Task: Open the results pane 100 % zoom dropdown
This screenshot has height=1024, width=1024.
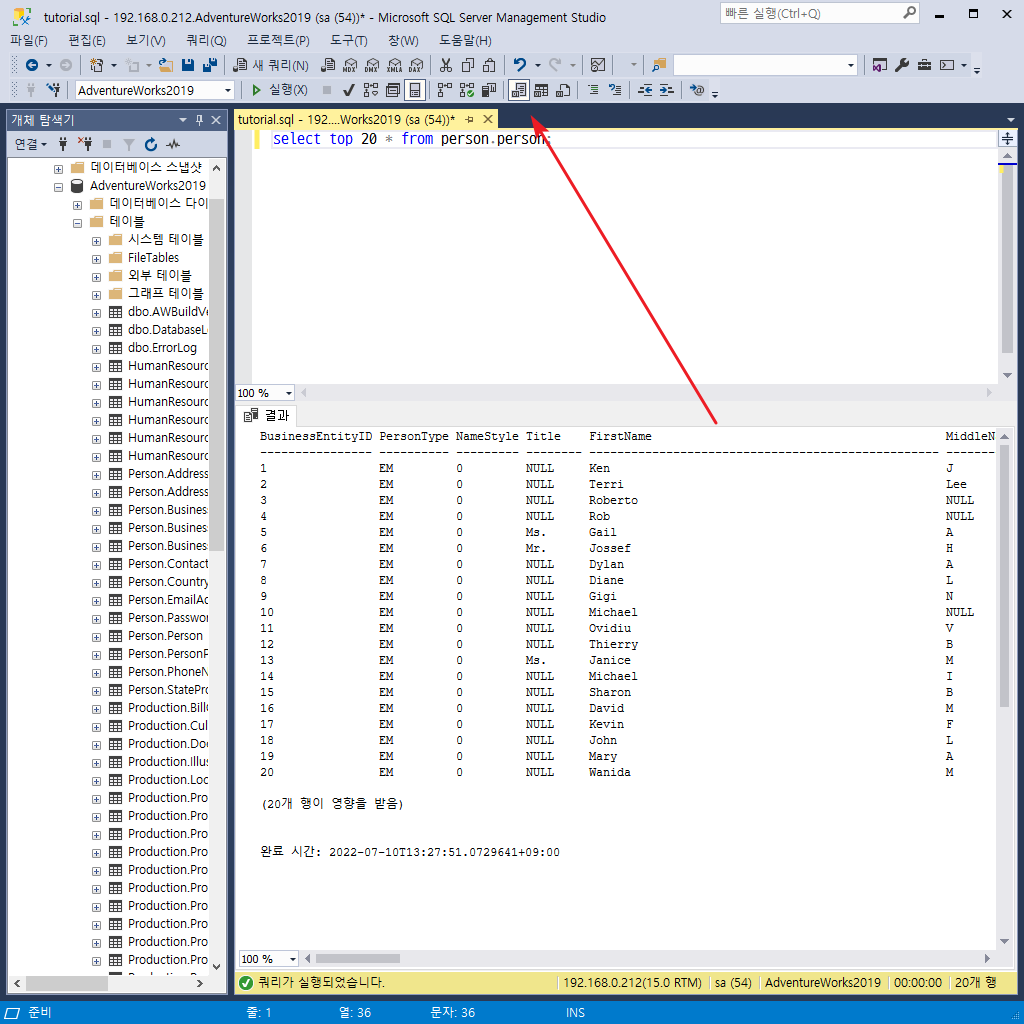Action: coord(293,959)
